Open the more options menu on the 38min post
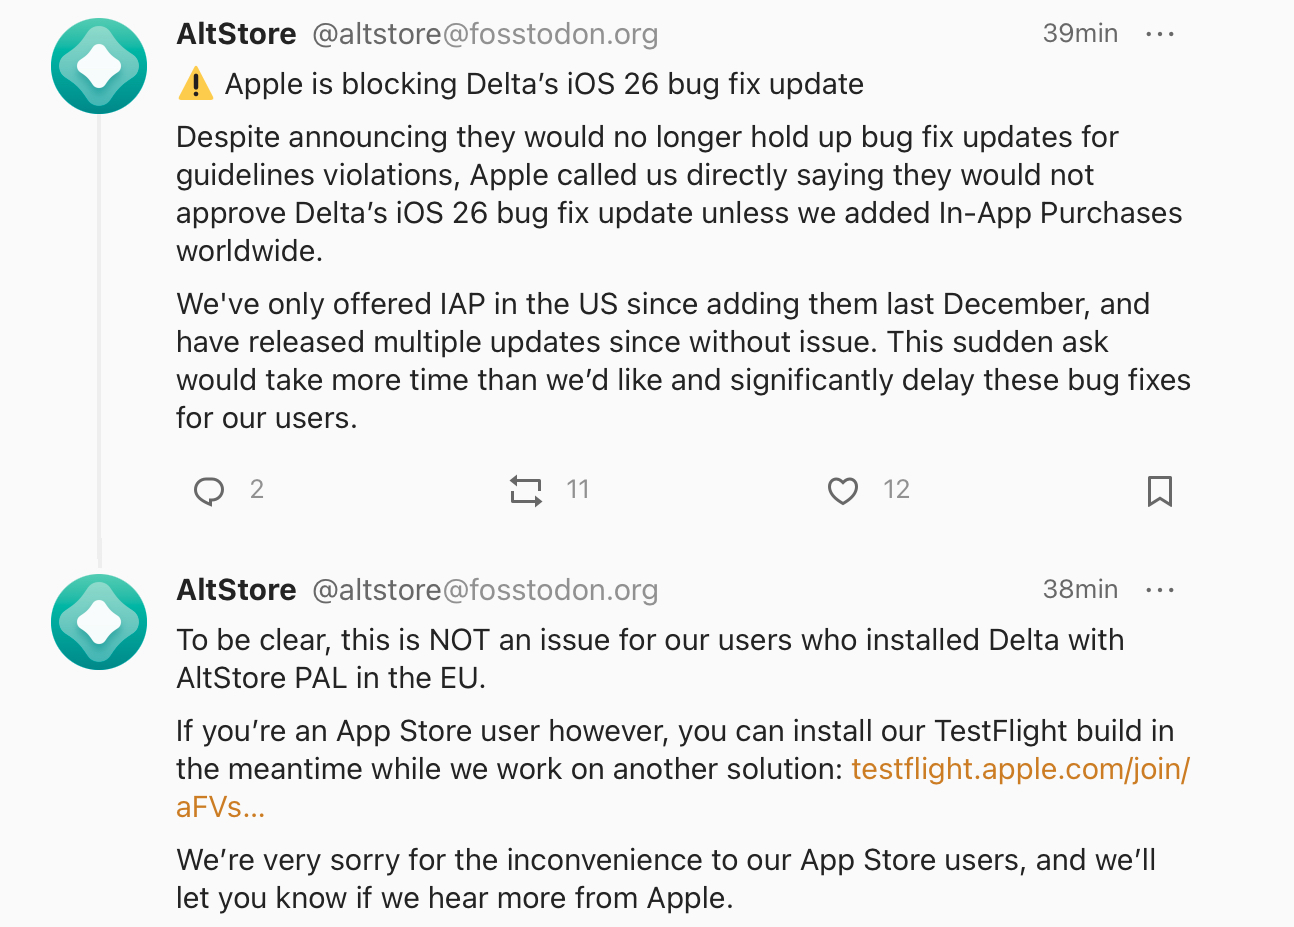This screenshot has height=927, width=1294. click(x=1160, y=590)
